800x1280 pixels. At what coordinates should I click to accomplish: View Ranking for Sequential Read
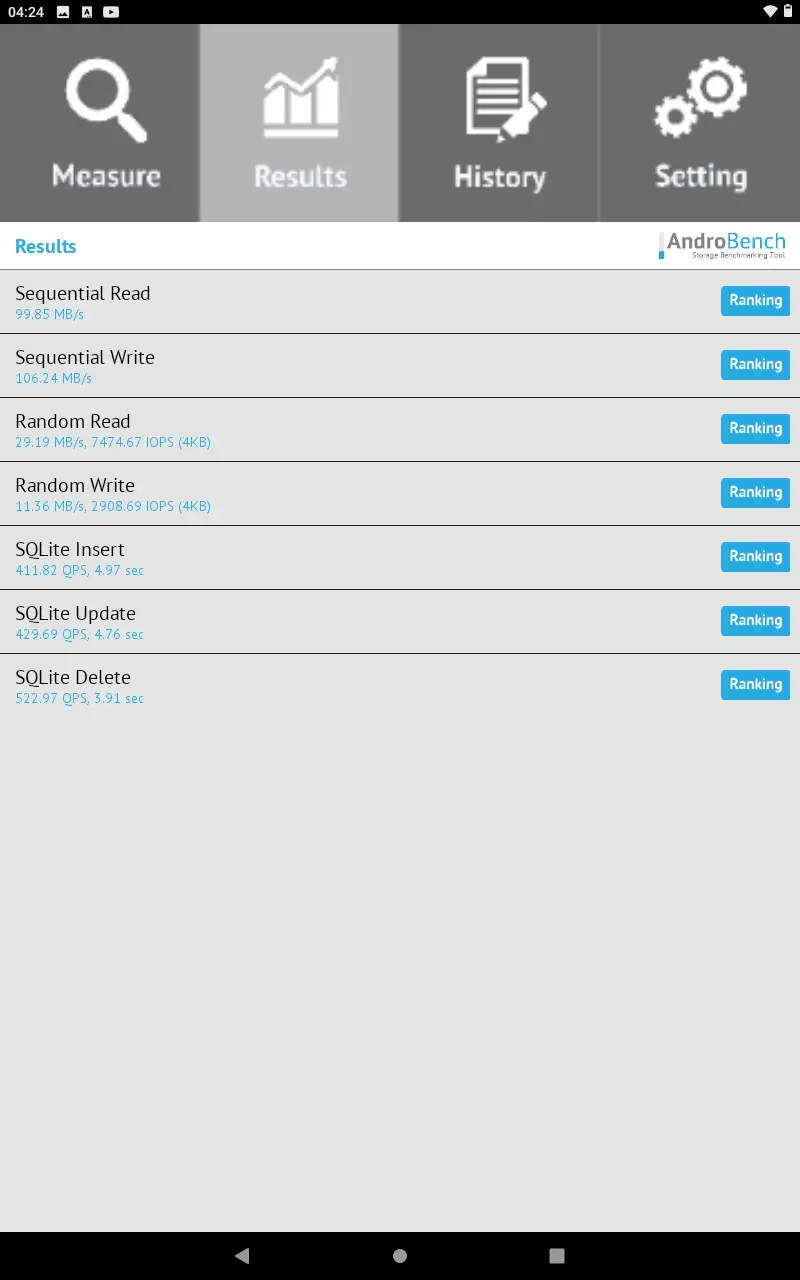tap(755, 301)
